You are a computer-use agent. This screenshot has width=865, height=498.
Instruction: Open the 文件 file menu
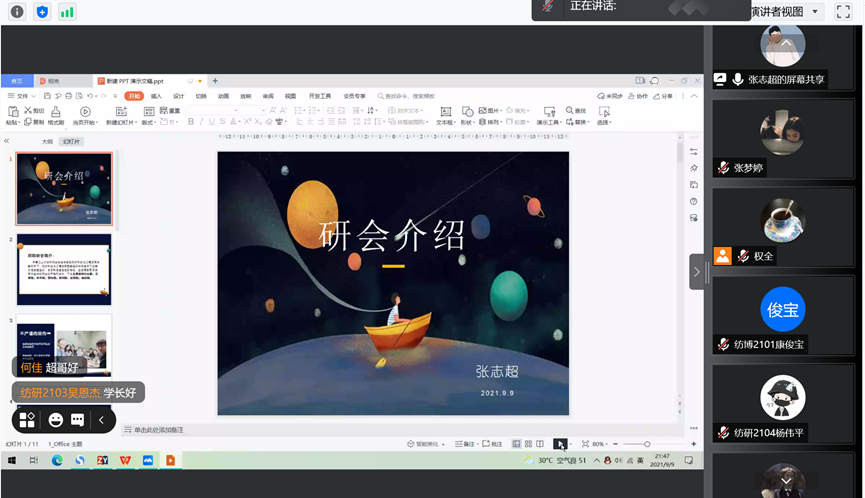[20, 96]
